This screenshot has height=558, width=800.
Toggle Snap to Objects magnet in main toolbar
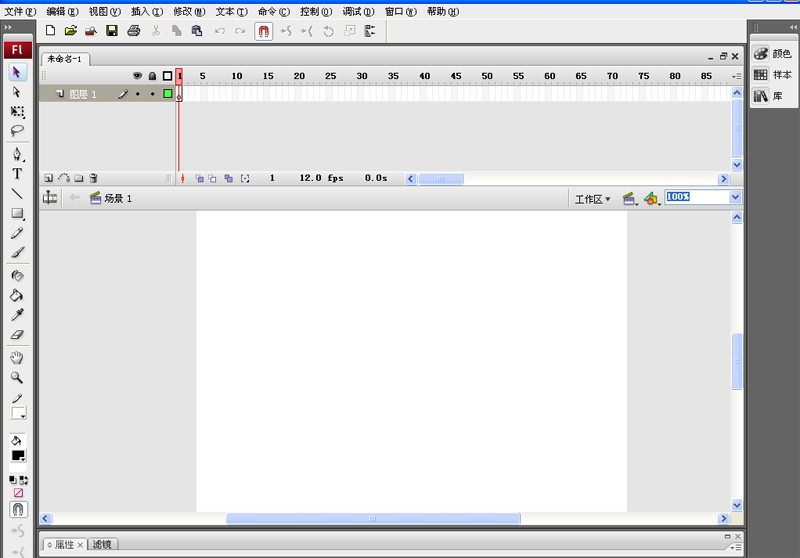pos(264,32)
